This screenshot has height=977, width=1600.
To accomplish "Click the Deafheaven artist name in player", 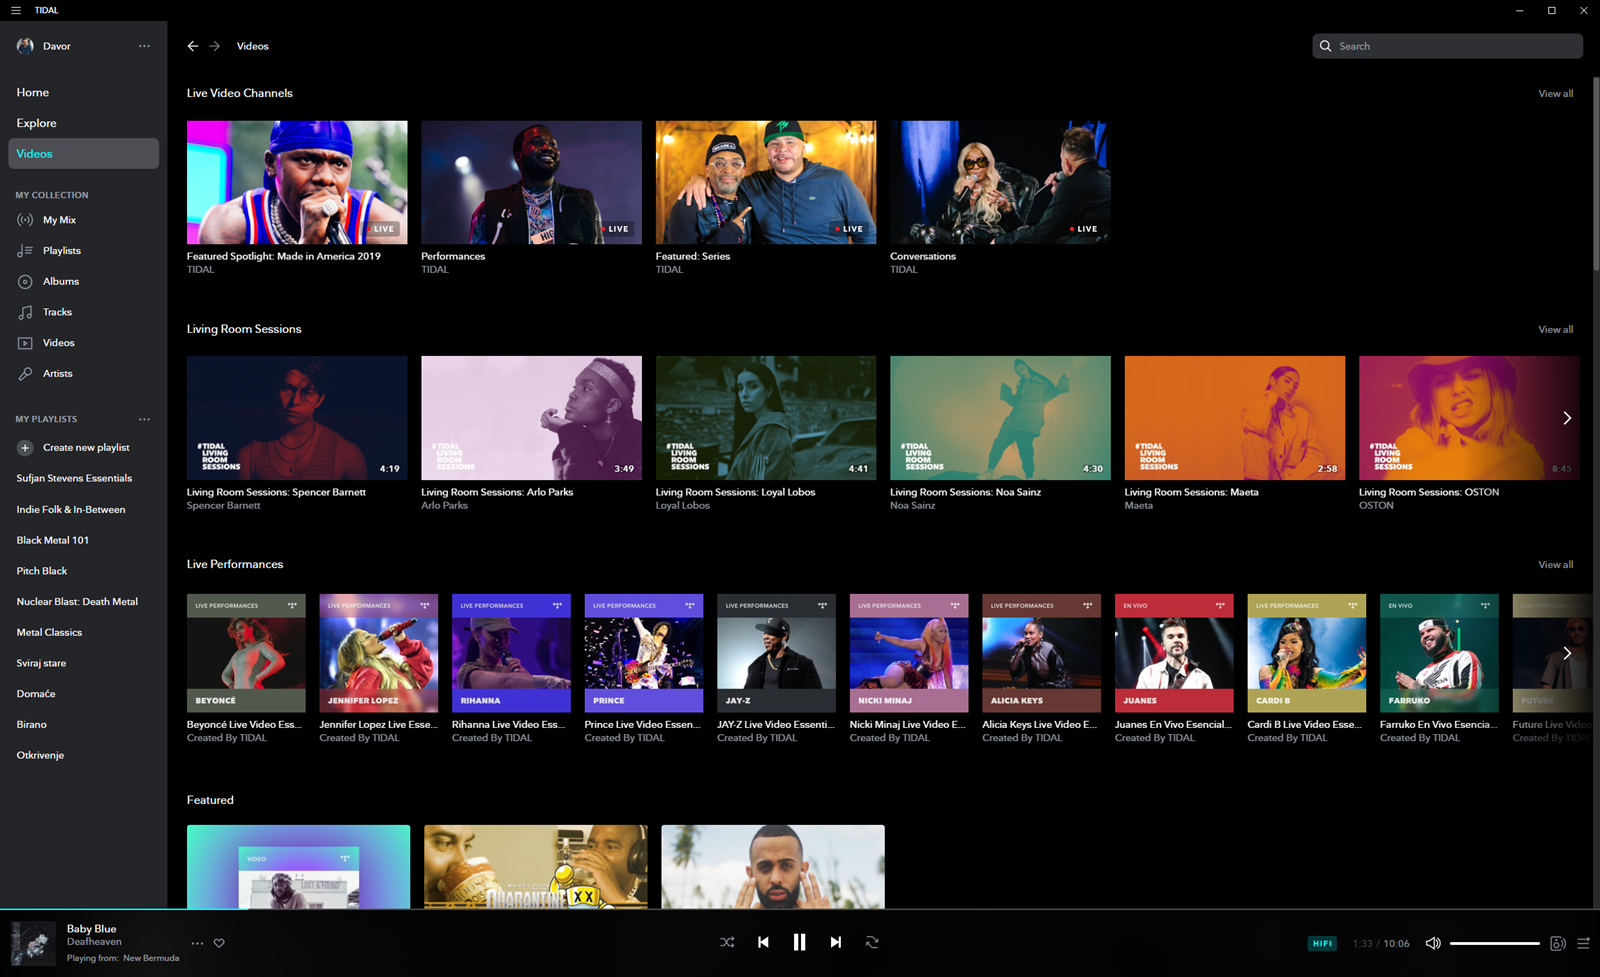I will point(94,942).
